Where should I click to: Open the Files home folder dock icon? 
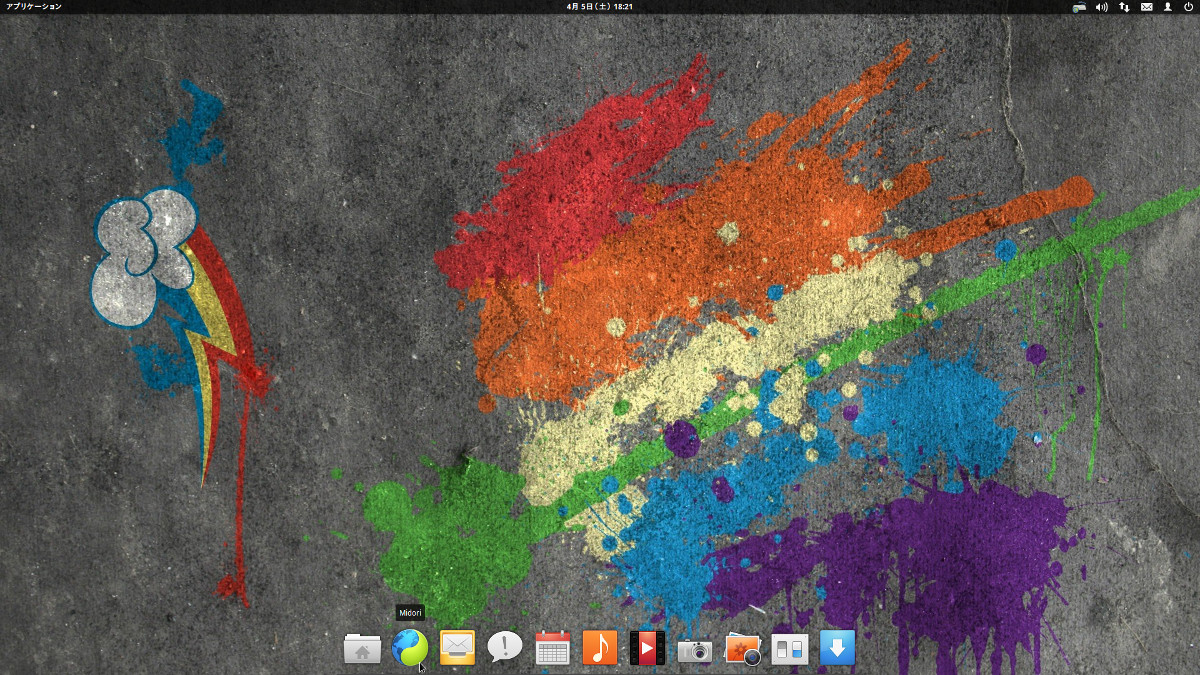(362, 649)
